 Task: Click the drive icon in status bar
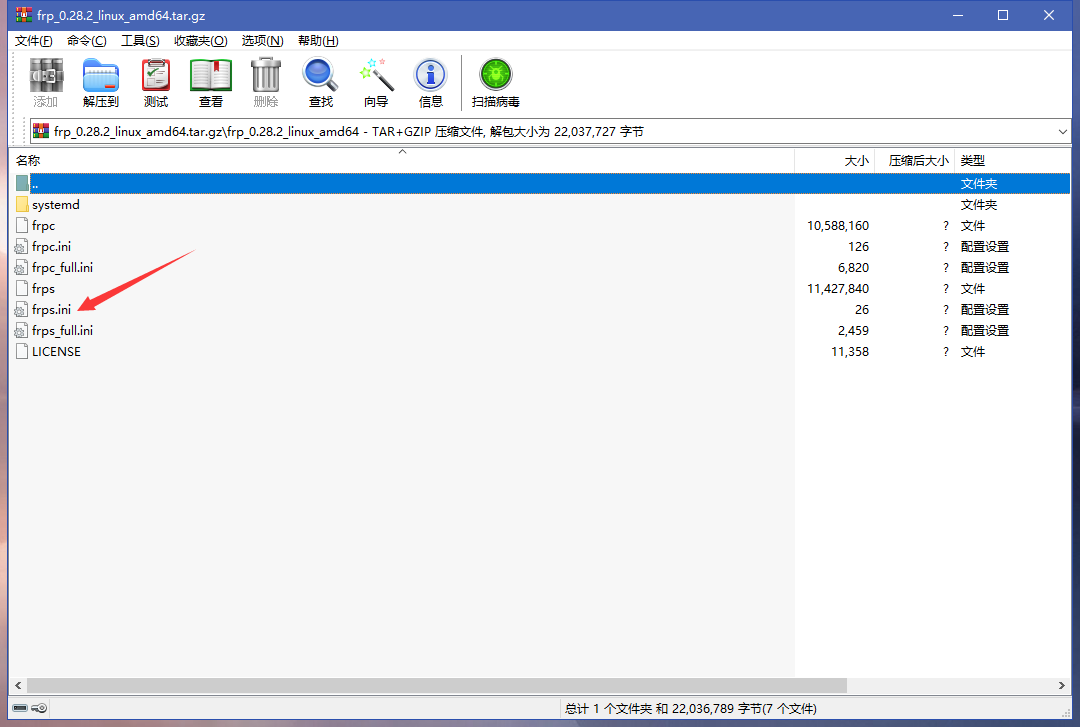20,708
